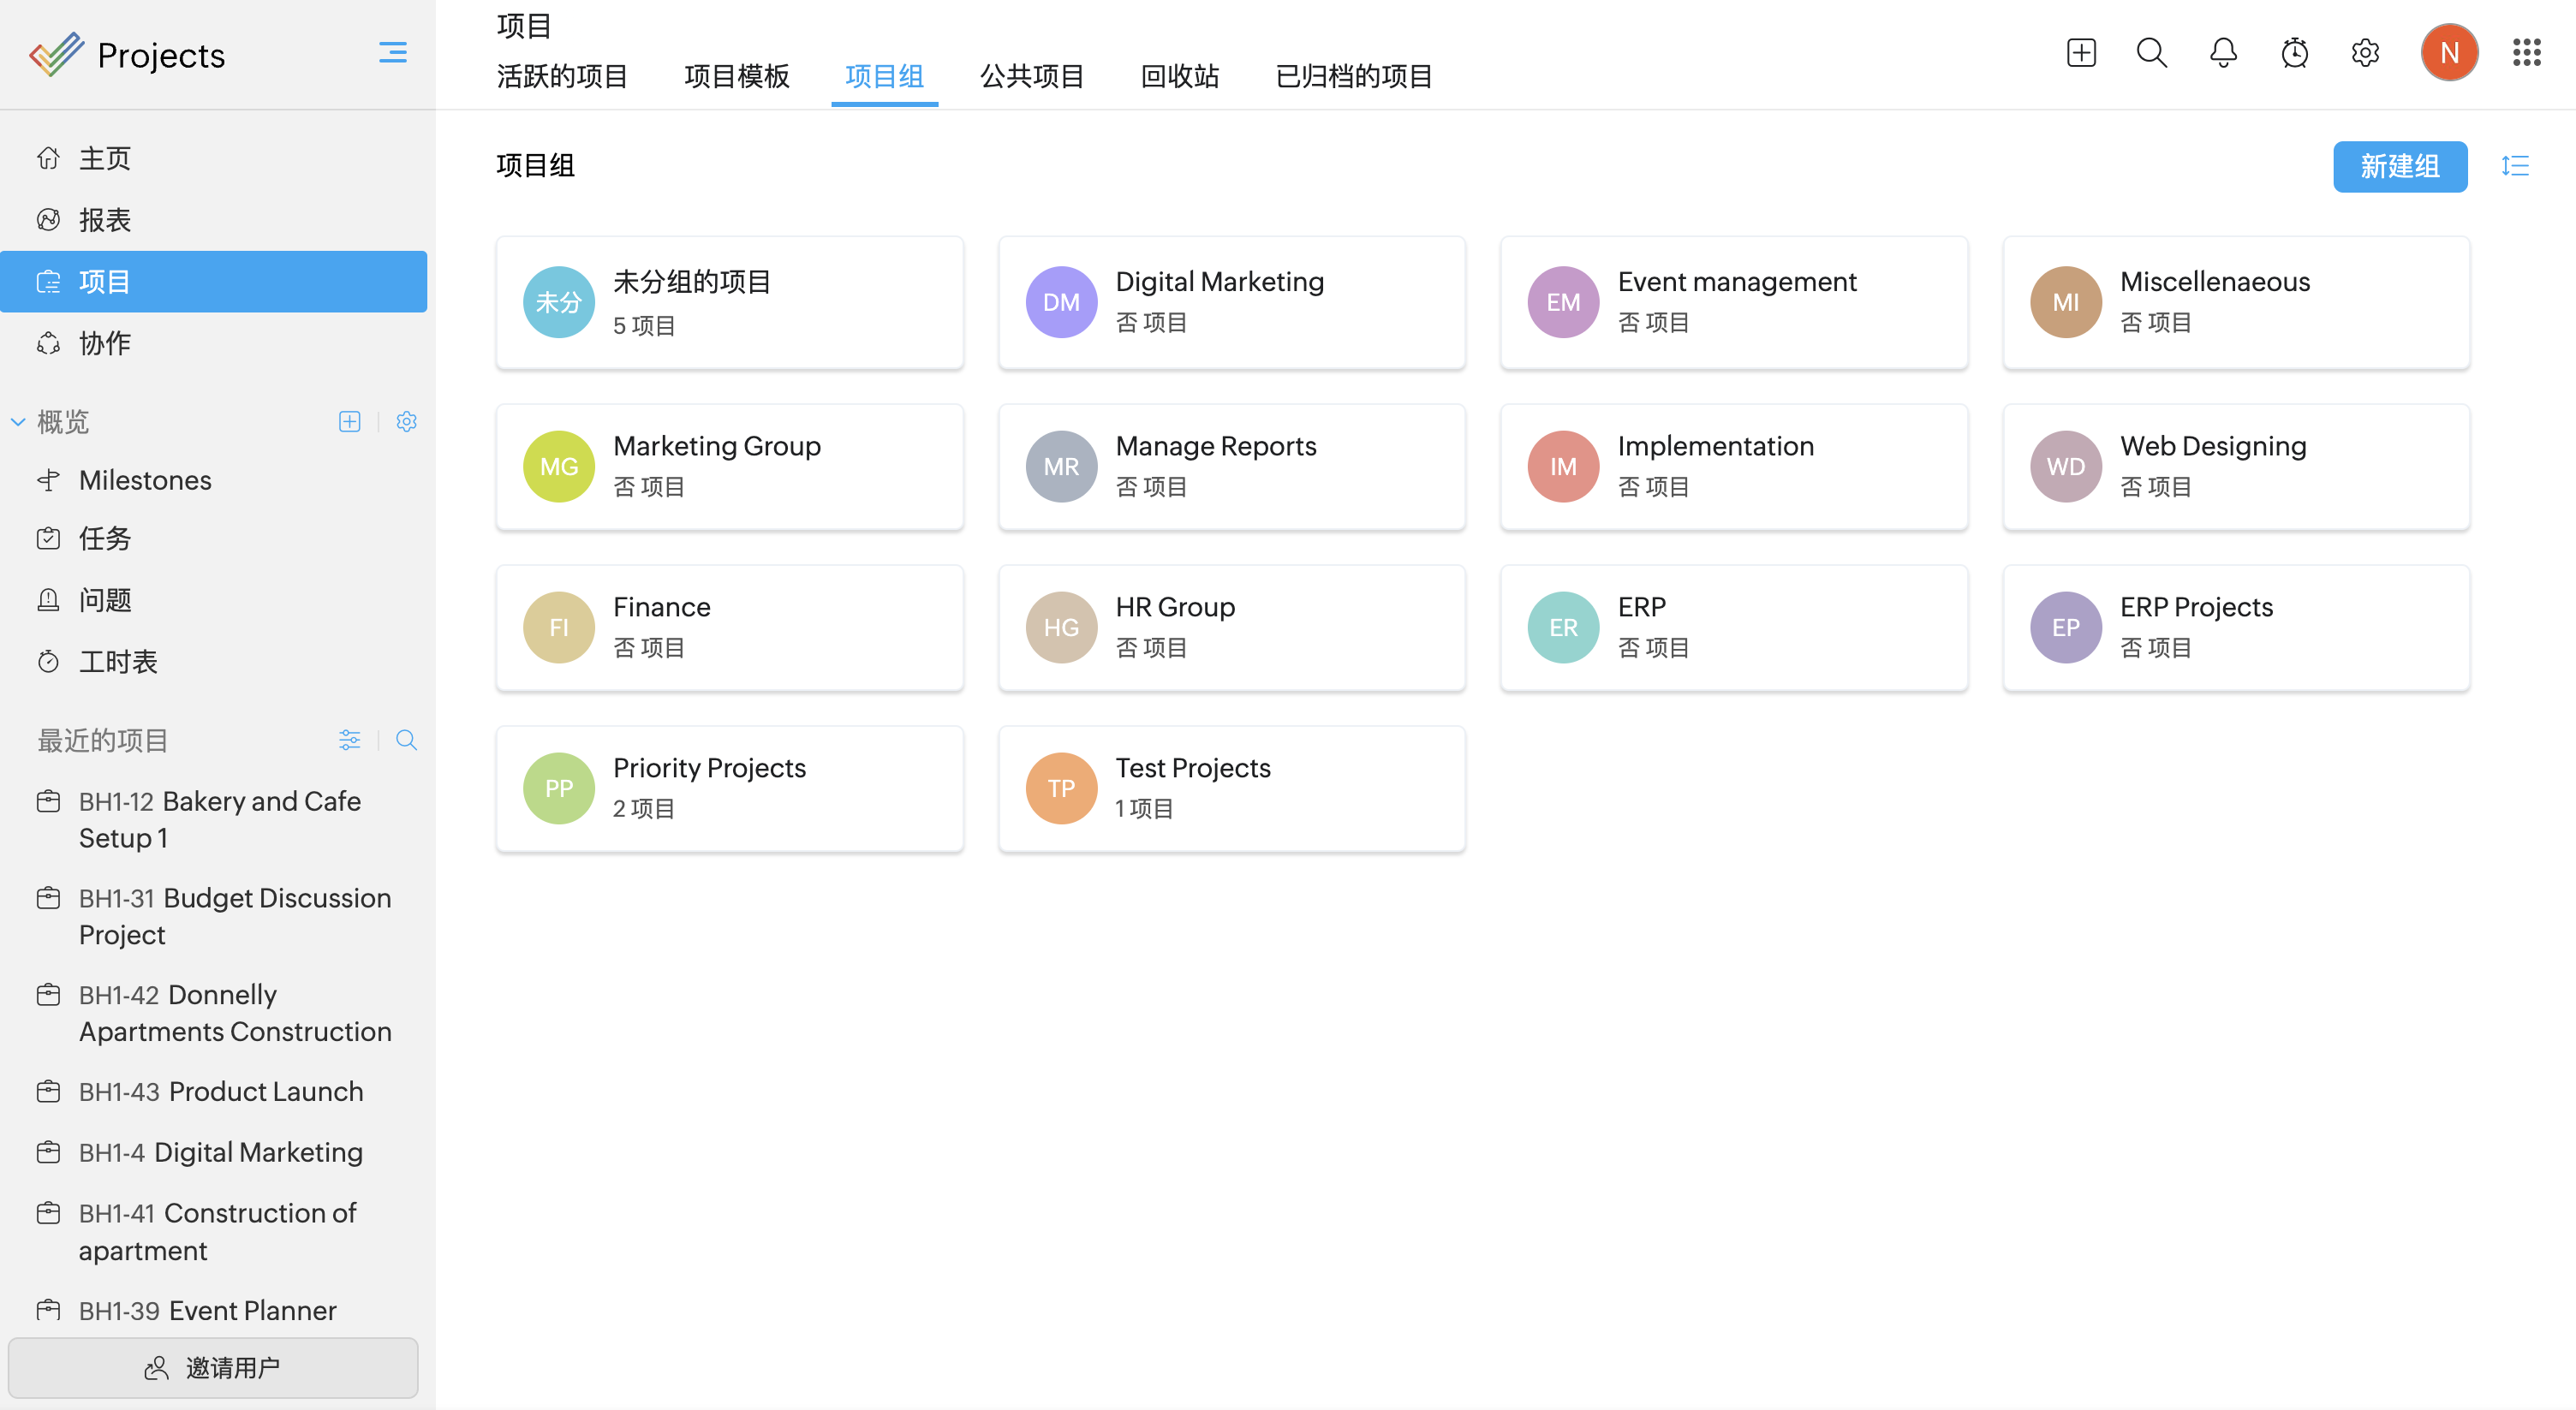Viewport: 2576px width, 1410px height.
Task: Click the 邀请用户 button
Action: coord(213,1367)
